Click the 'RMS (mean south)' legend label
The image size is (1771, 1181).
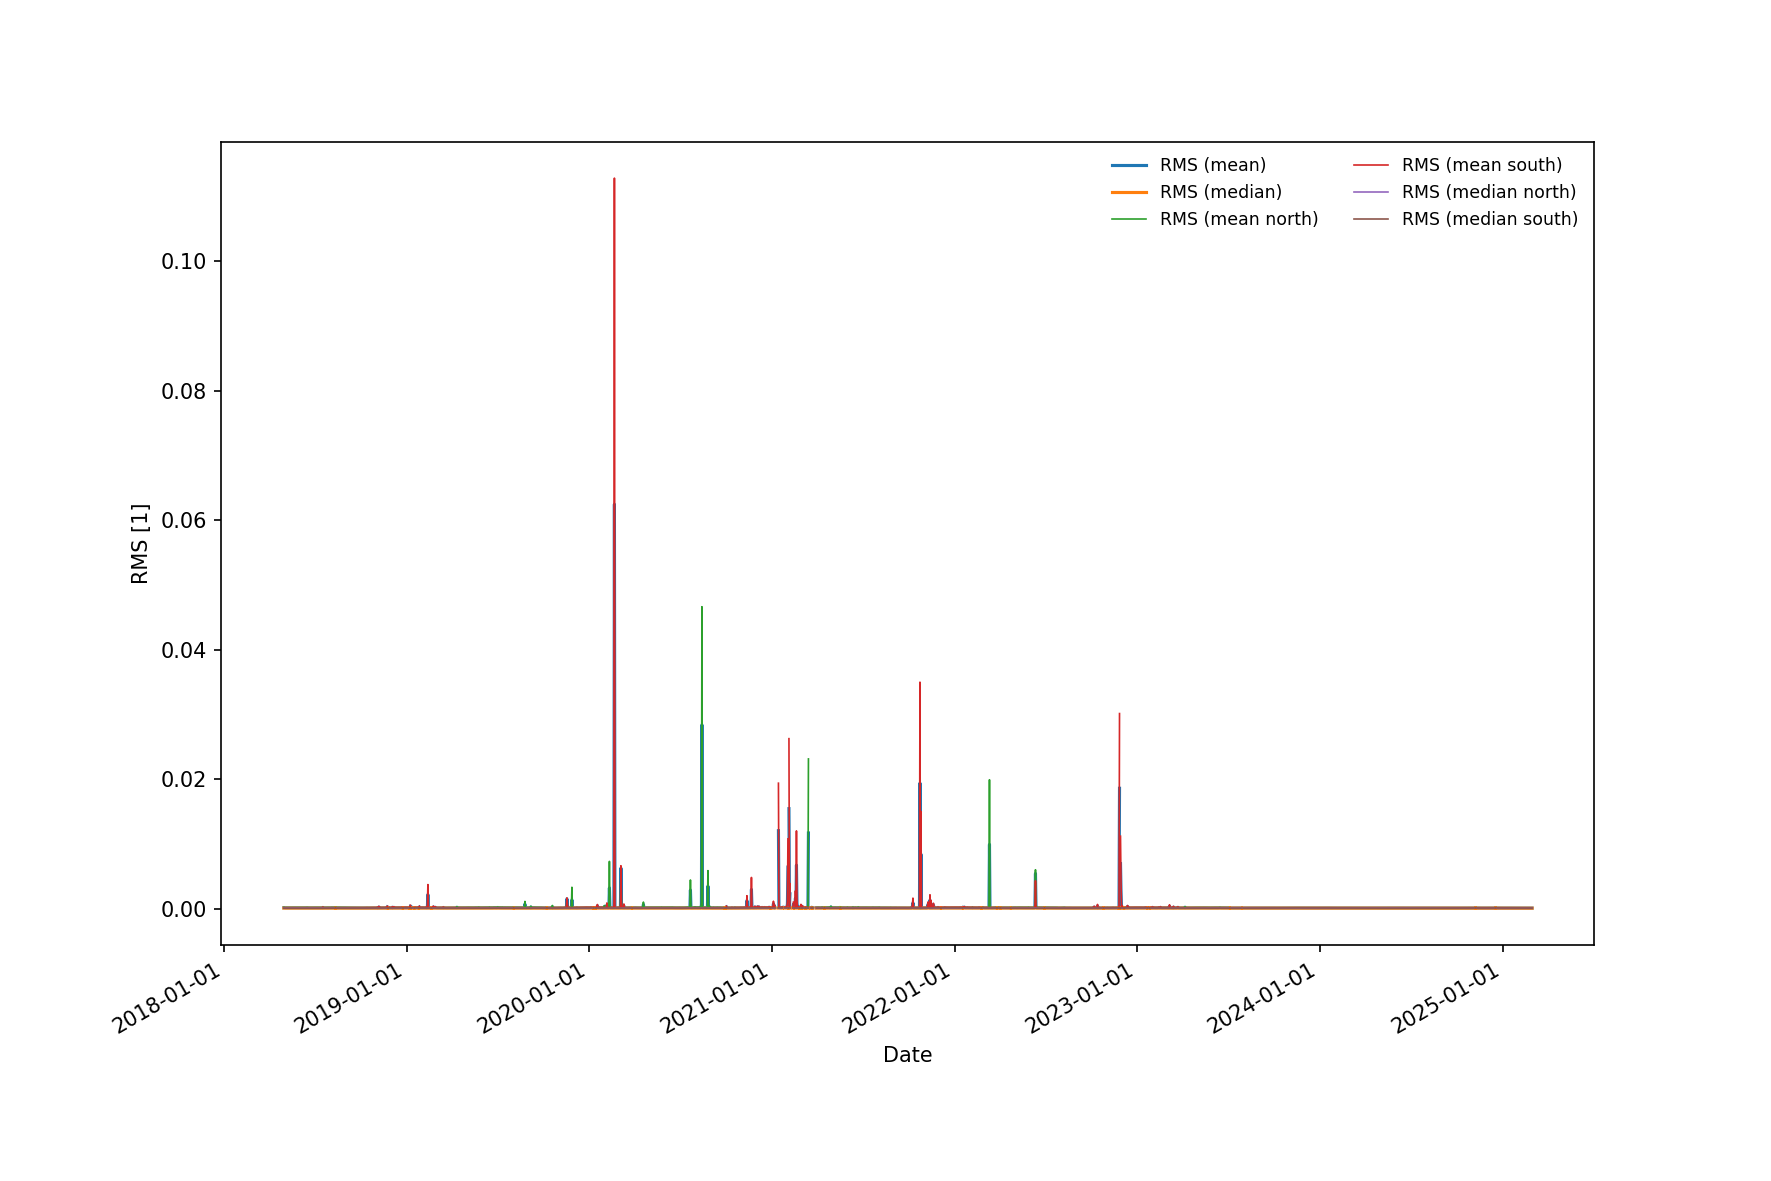tap(1481, 165)
